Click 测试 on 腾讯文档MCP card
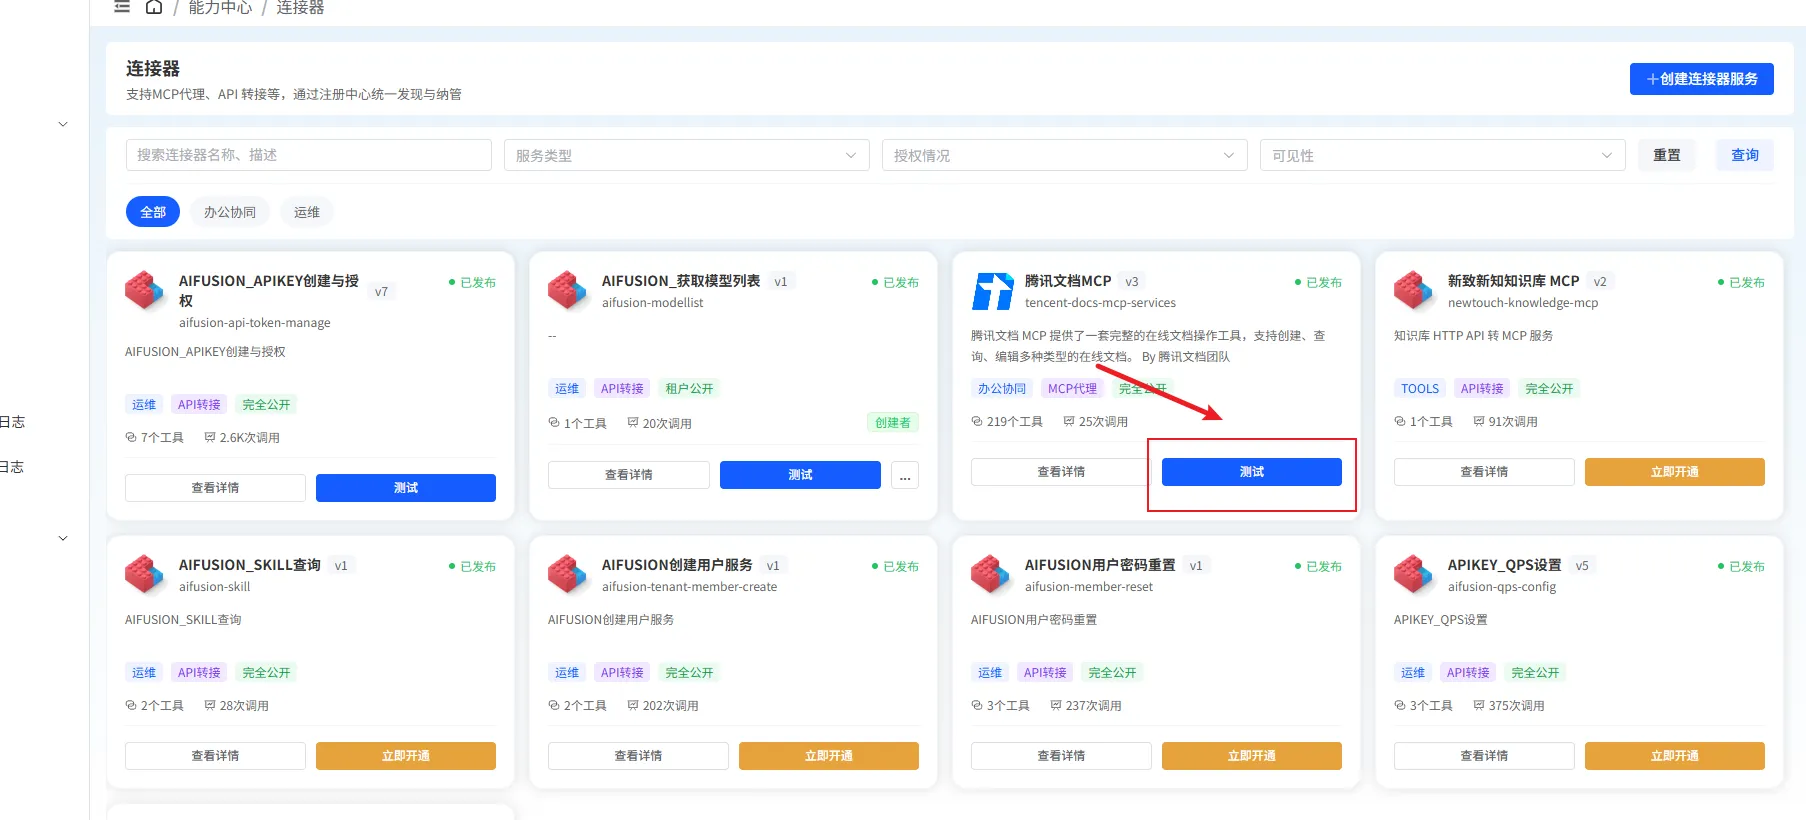This screenshot has width=1806, height=820. pos(1252,472)
